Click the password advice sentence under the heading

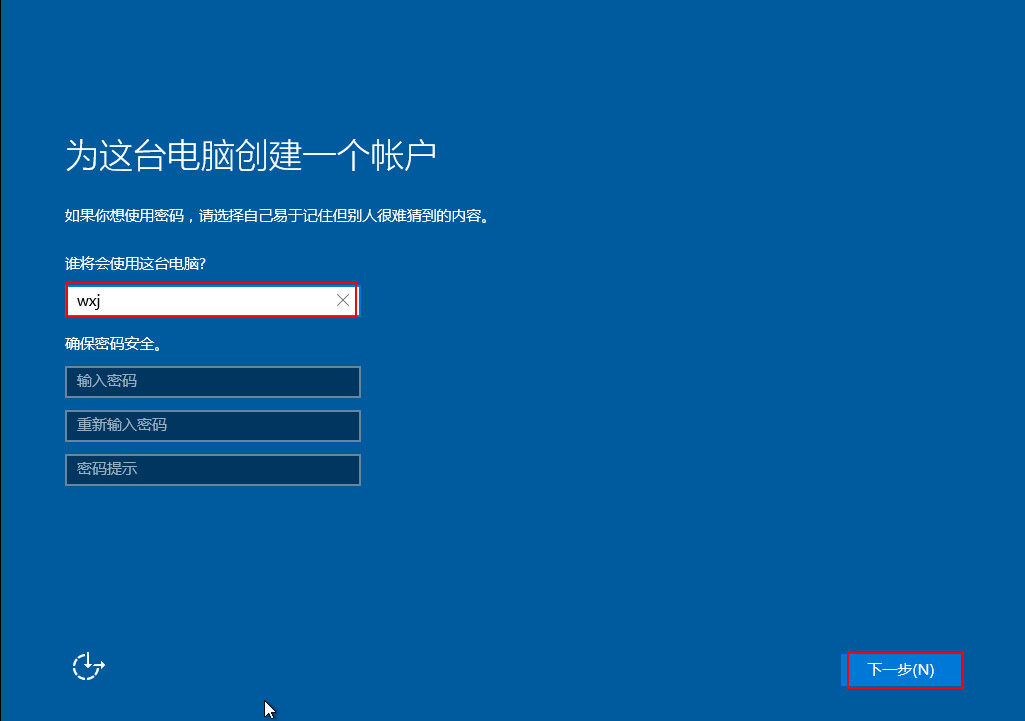[279, 216]
